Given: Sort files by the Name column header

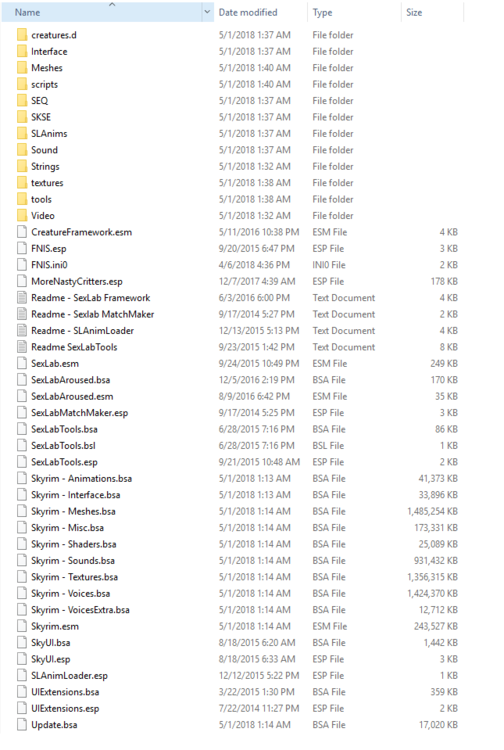Looking at the screenshot, I should (102, 12).
